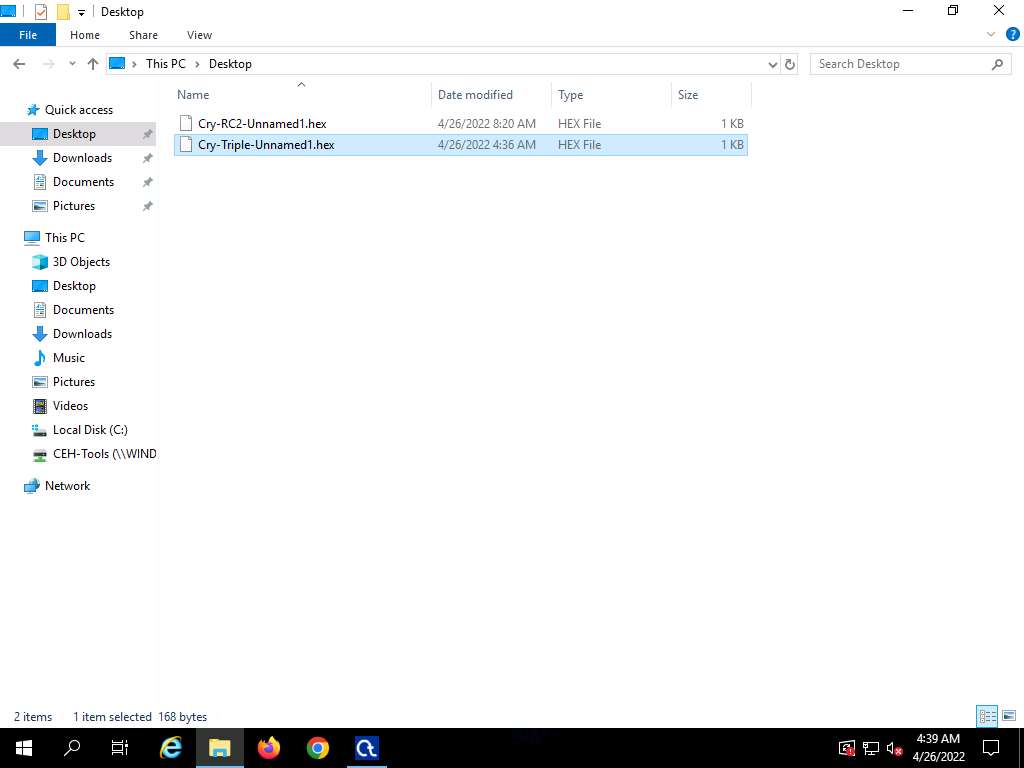Click the Properties quick access toolbar icon

(41, 12)
